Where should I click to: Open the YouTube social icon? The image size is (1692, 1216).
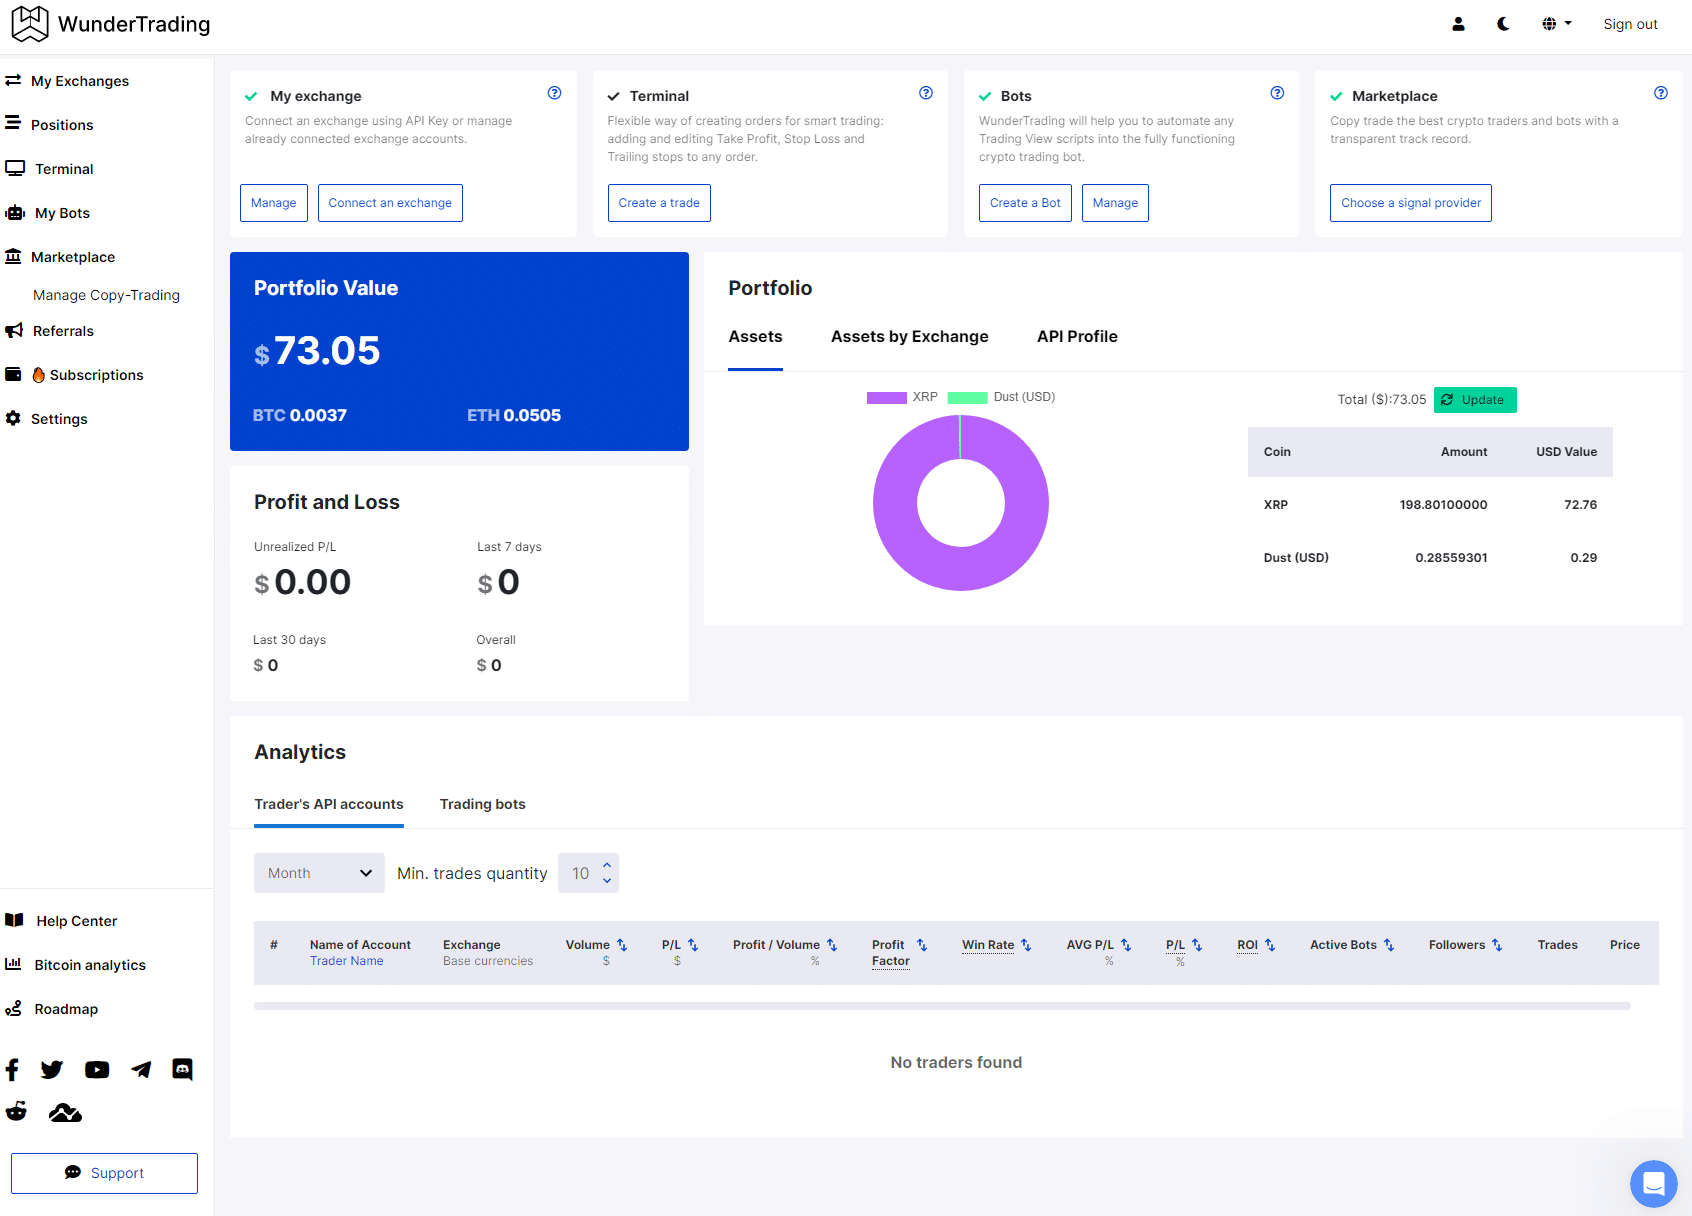click(97, 1070)
